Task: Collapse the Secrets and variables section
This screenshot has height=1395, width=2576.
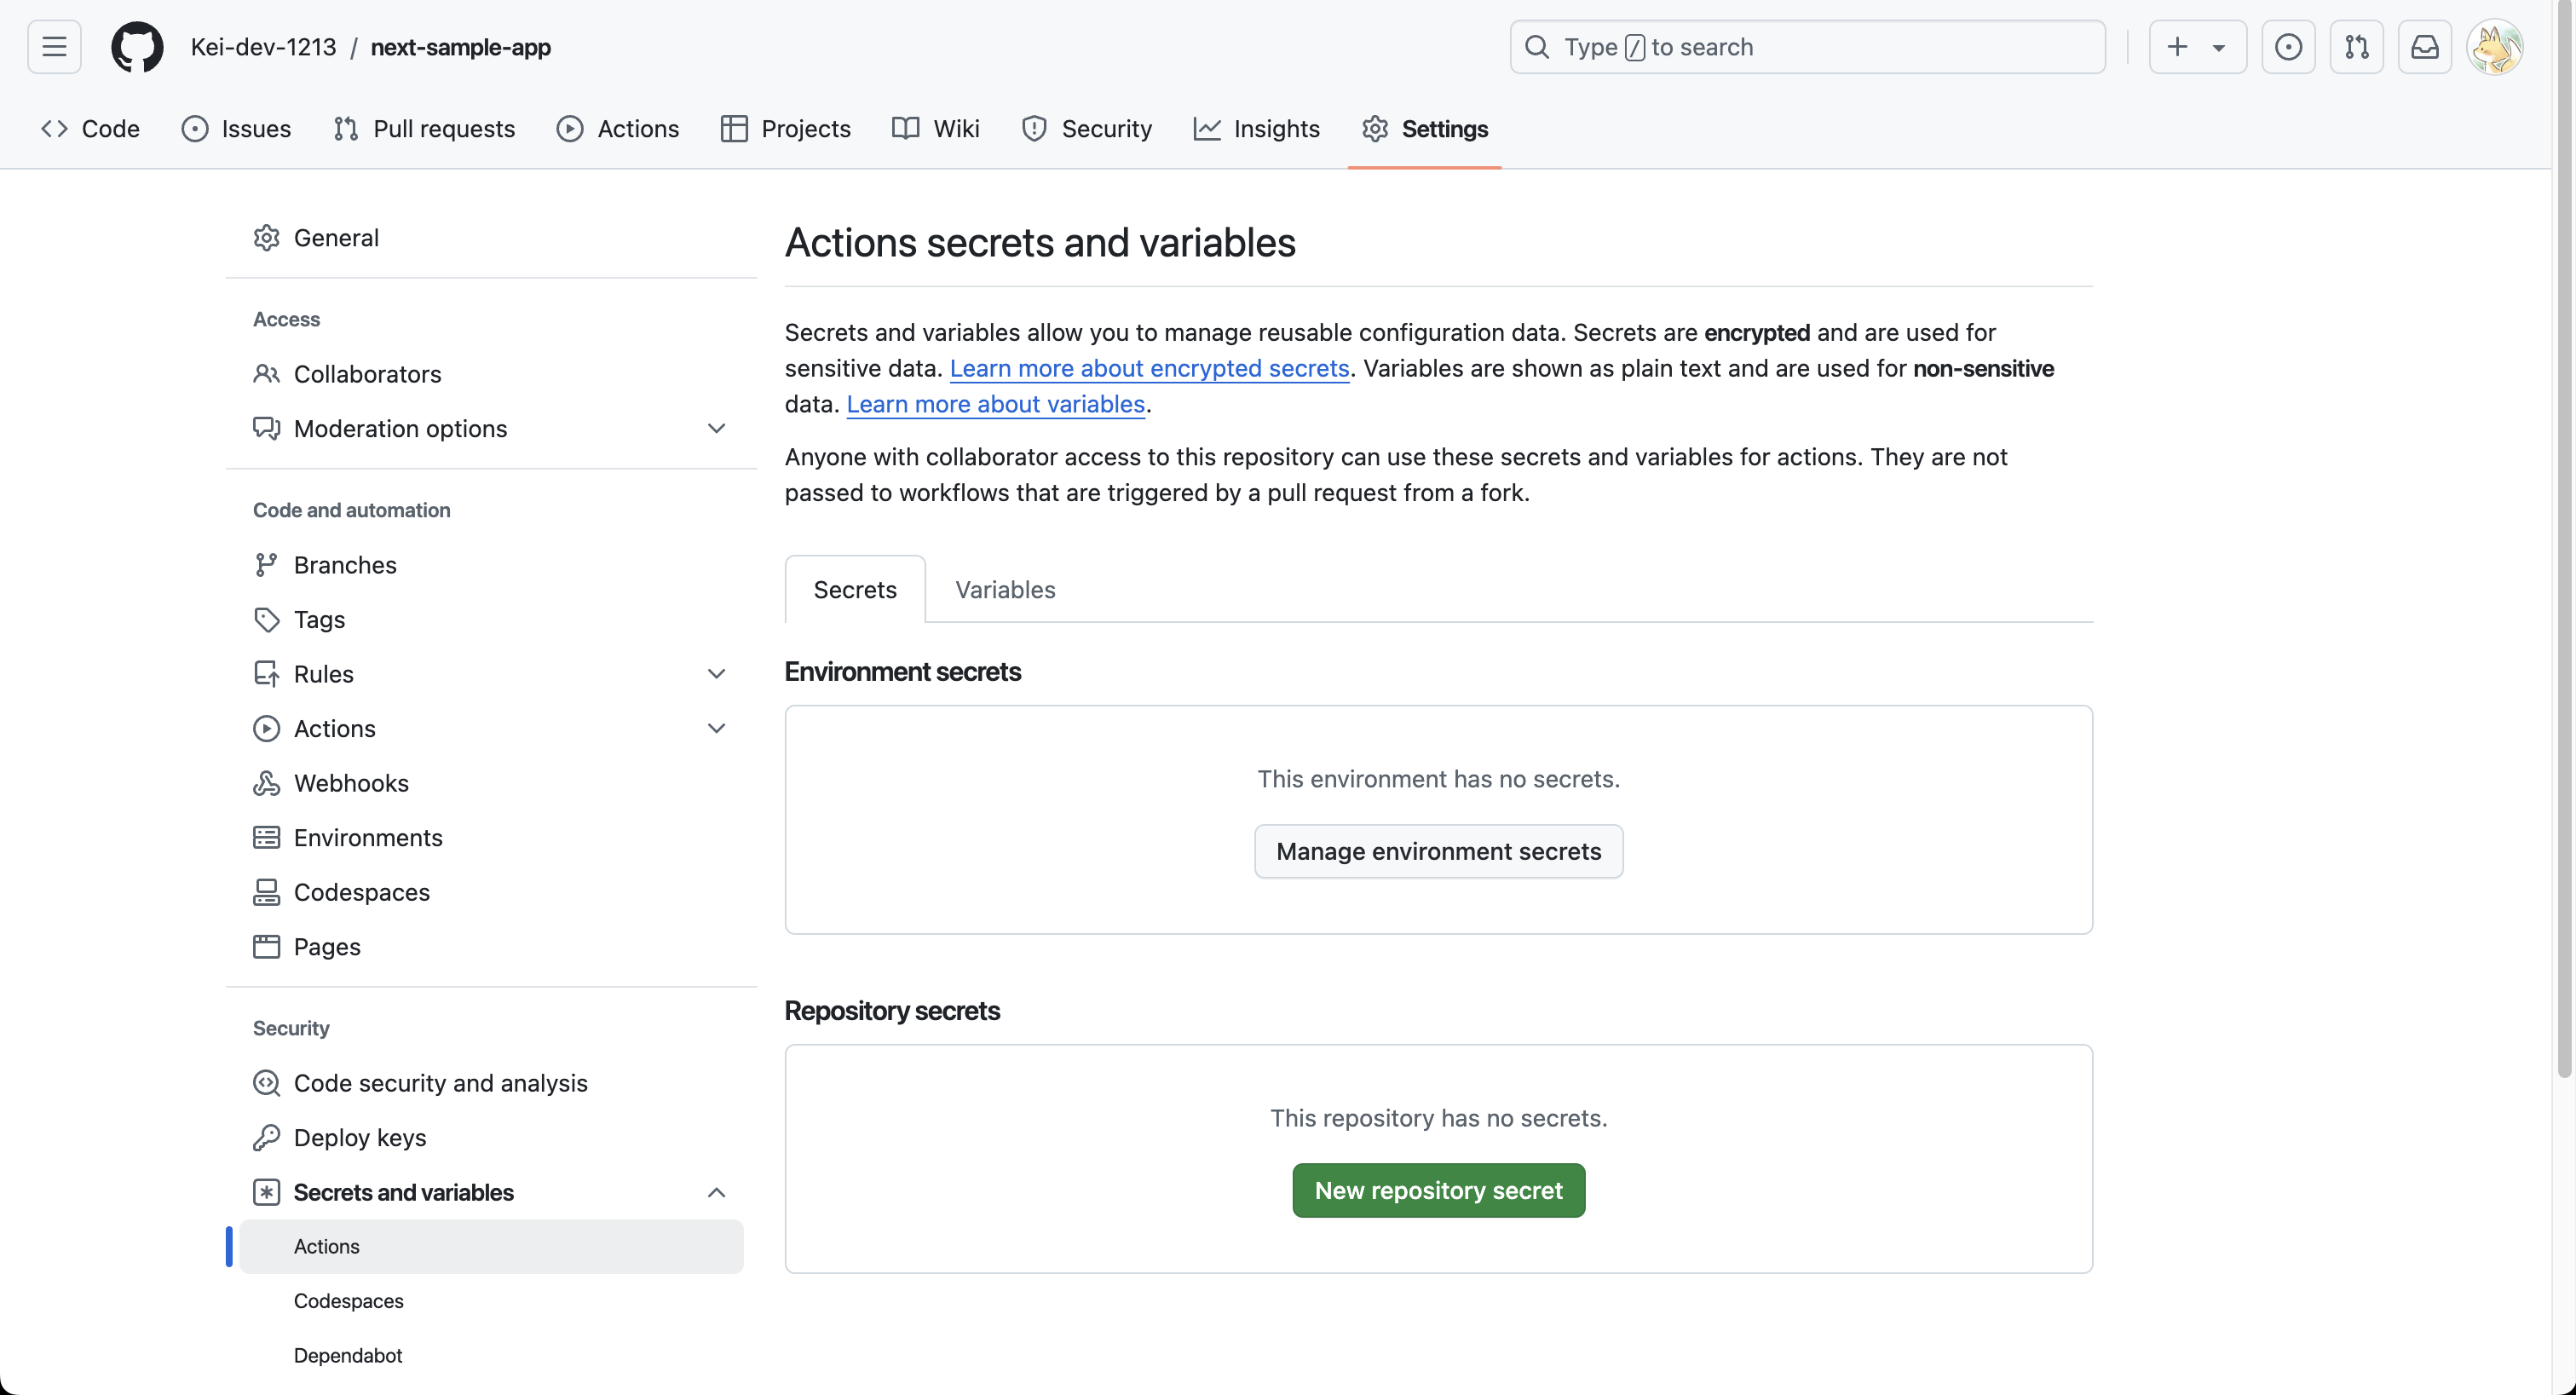Action: coord(716,1192)
